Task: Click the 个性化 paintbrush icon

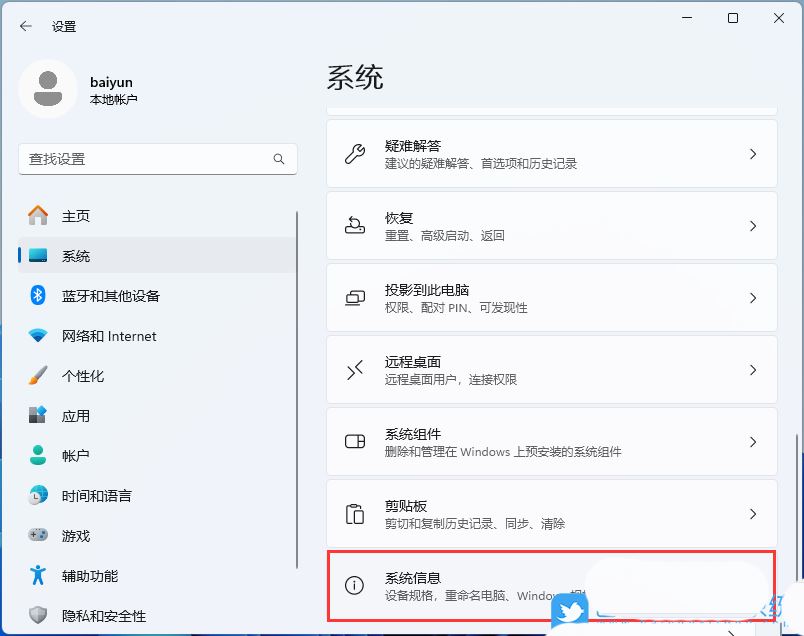Action: pyautogui.click(x=37, y=376)
